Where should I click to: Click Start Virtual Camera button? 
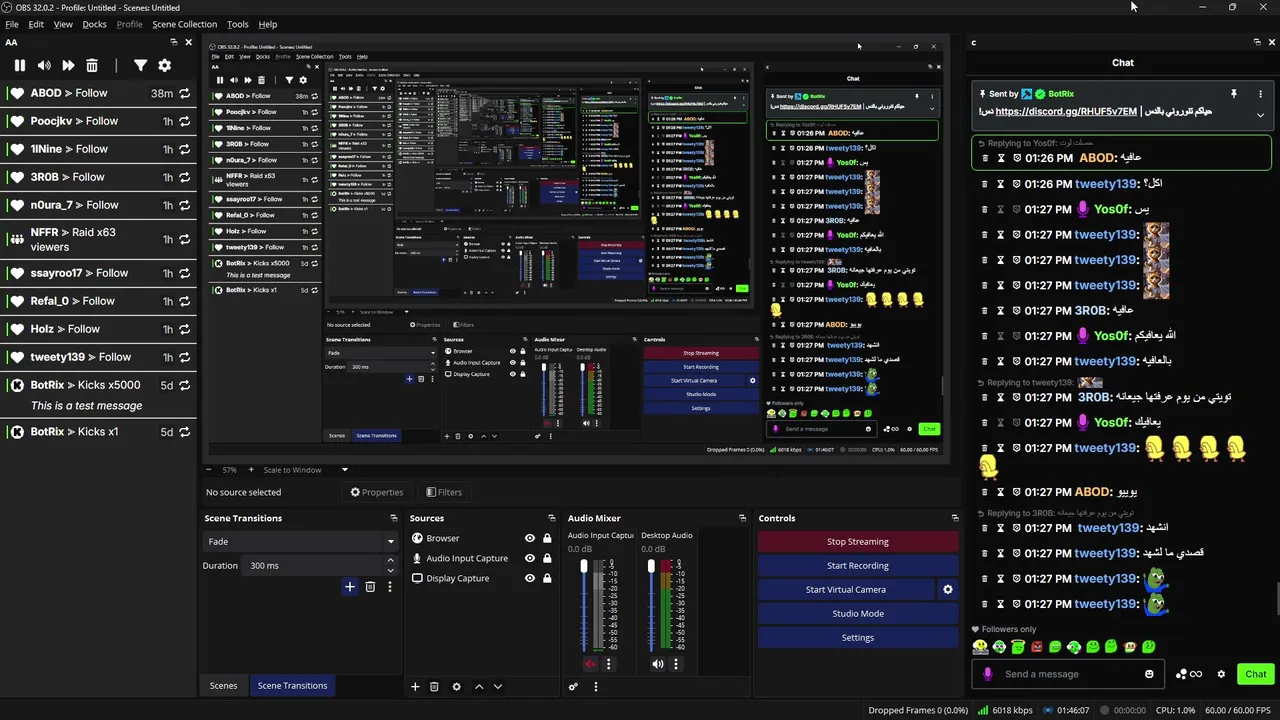[x=846, y=590]
